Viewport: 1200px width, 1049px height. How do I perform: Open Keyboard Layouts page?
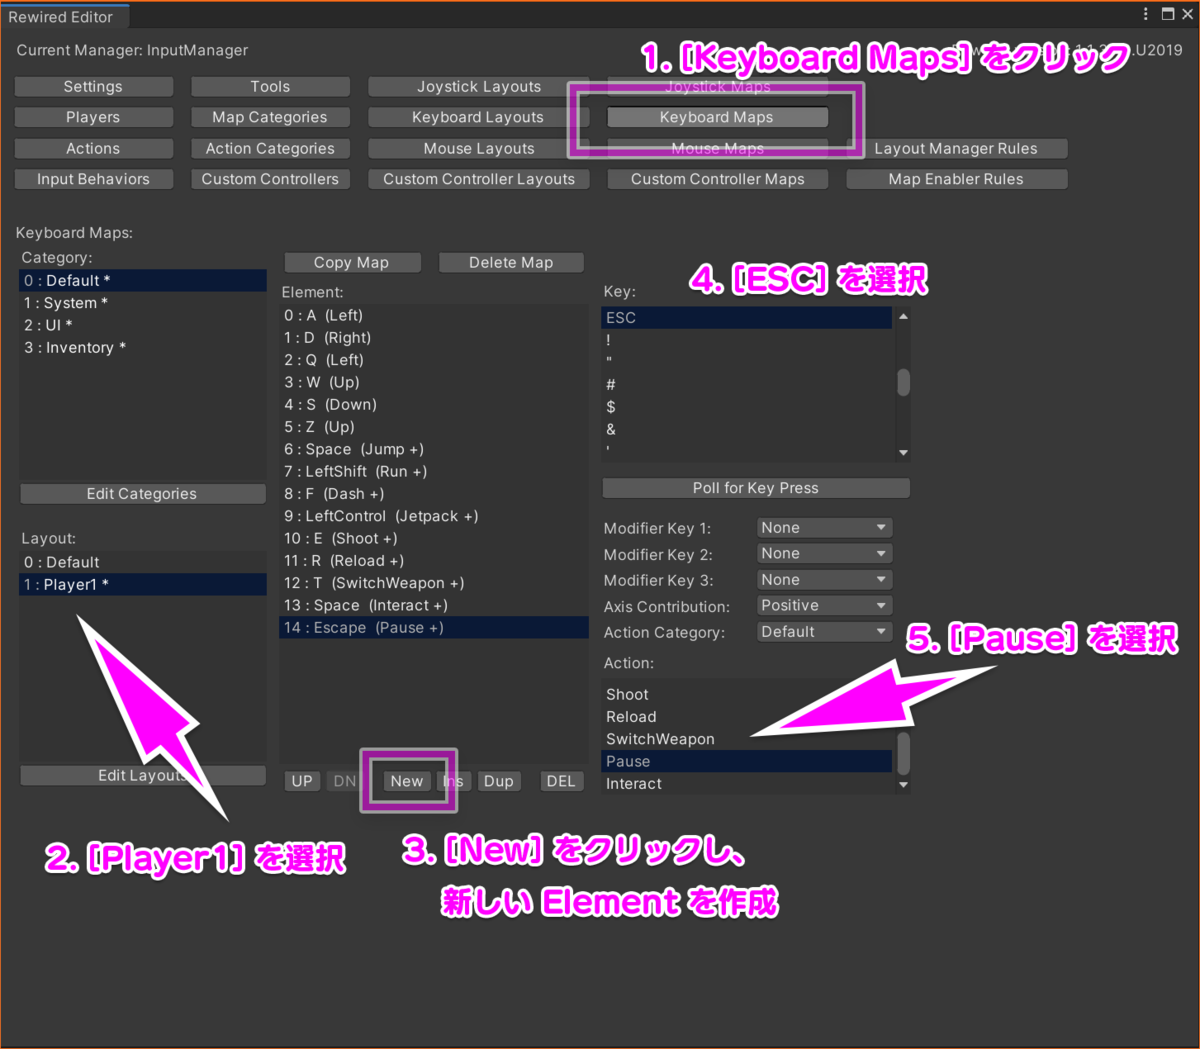click(479, 117)
